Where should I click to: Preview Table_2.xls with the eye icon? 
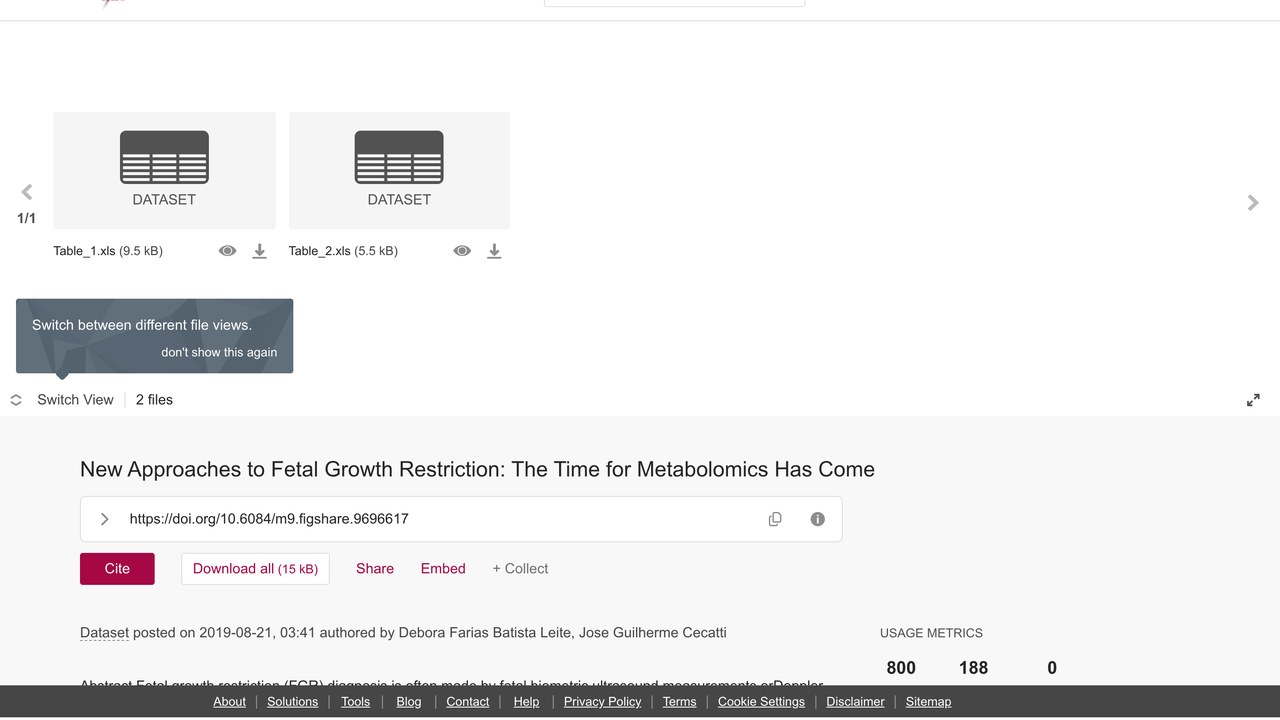[x=462, y=251]
